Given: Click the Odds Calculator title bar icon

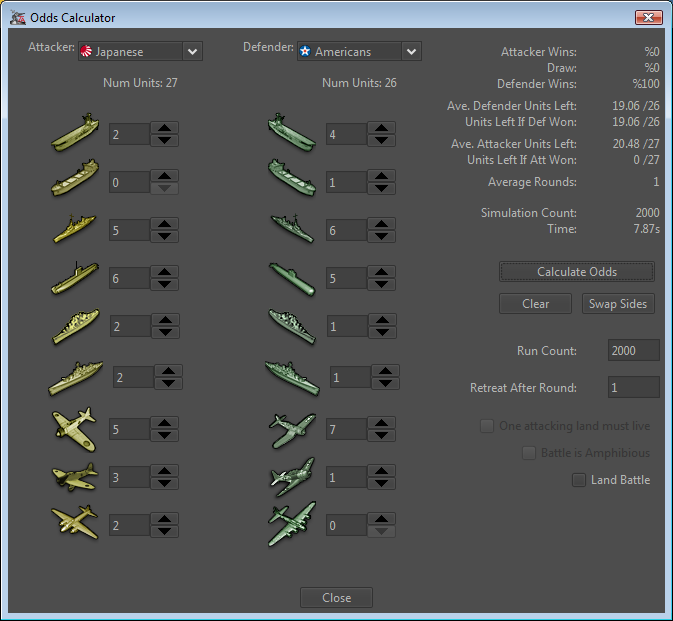Looking at the screenshot, I should [18, 18].
